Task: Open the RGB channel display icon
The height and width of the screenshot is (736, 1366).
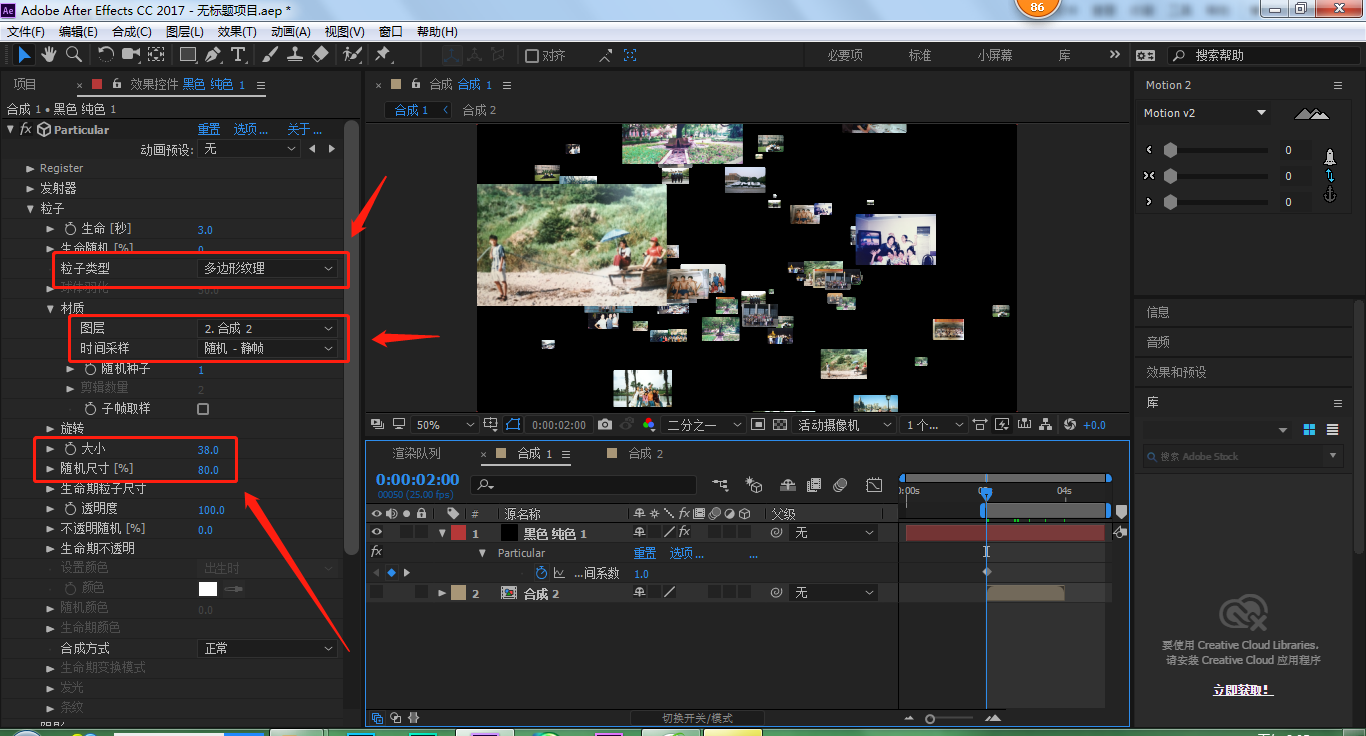Action: point(649,425)
